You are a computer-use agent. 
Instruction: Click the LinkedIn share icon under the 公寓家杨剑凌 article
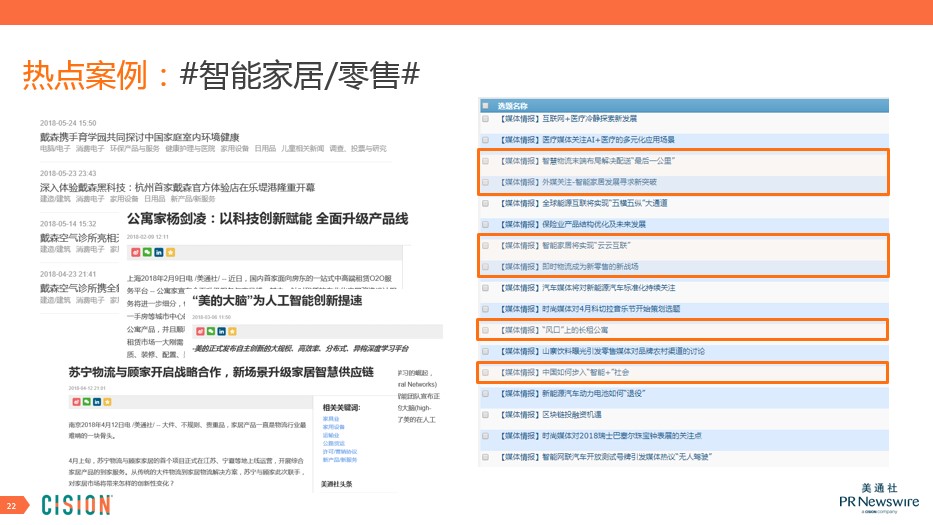pos(159,252)
